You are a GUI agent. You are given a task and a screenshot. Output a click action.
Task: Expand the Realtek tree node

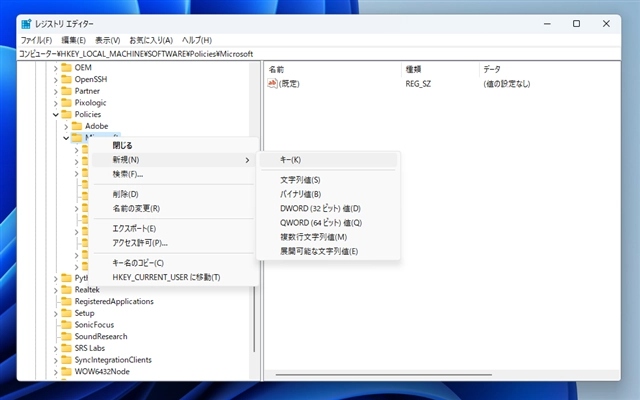click(x=56, y=291)
